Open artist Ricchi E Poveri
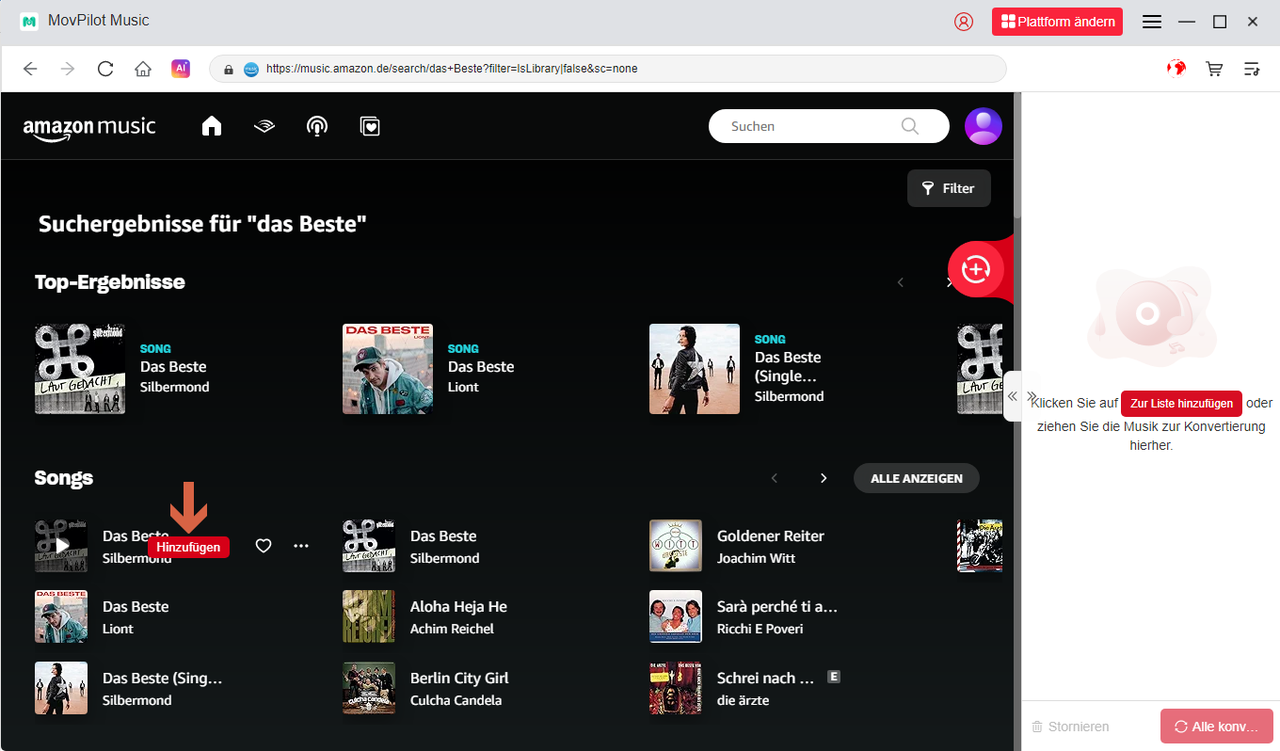 point(760,629)
